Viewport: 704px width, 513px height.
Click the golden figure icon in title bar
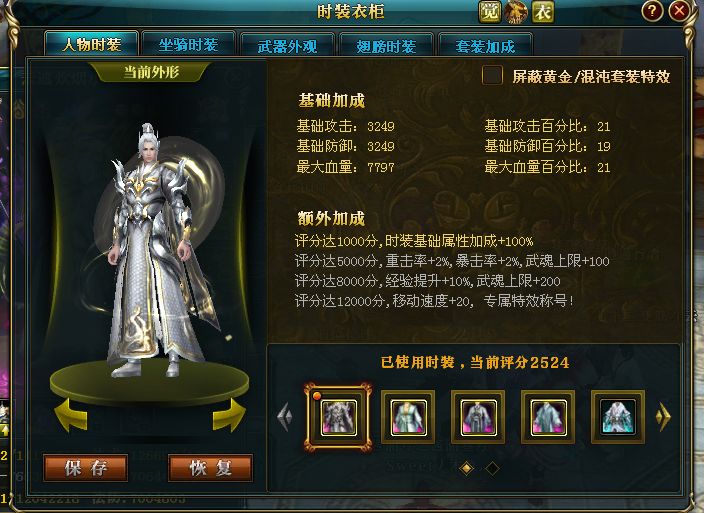click(516, 12)
